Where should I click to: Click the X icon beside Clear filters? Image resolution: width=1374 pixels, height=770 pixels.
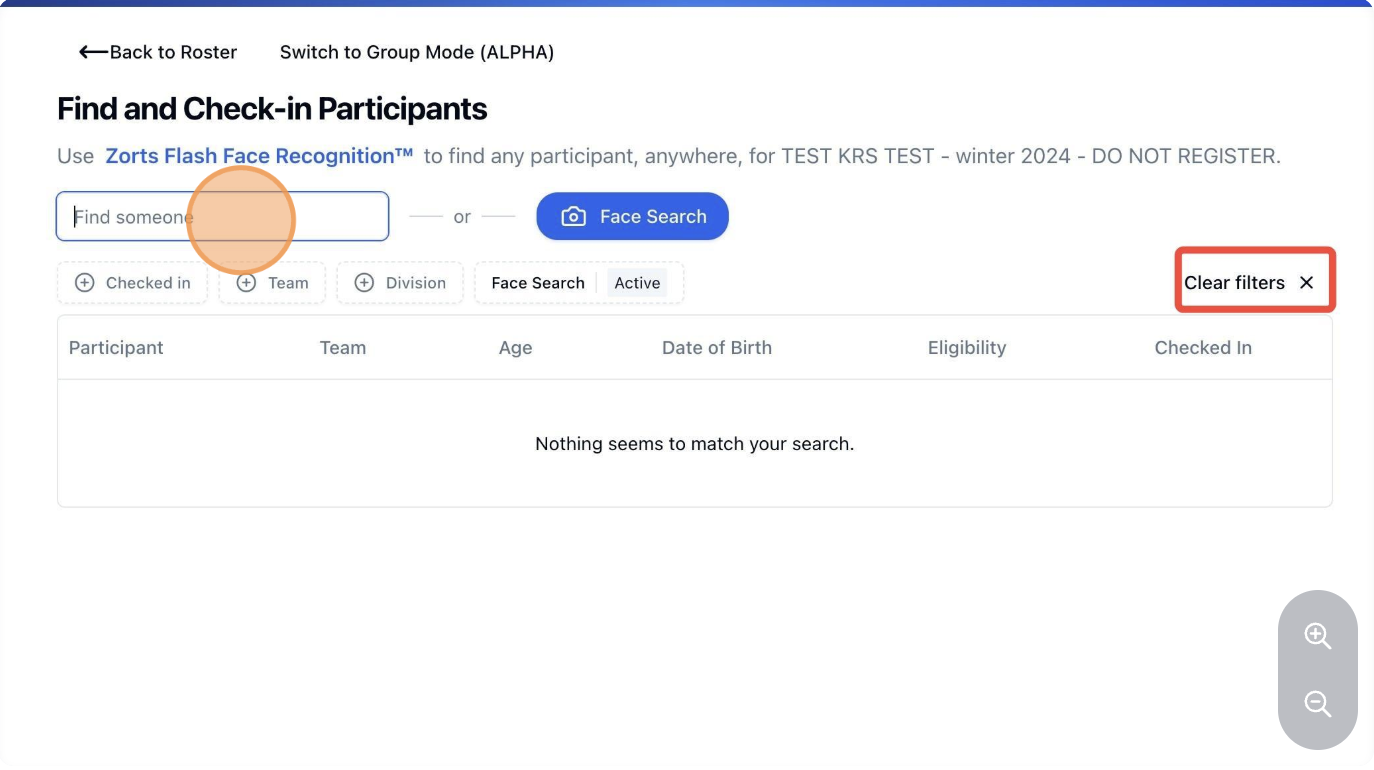(1306, 283)
